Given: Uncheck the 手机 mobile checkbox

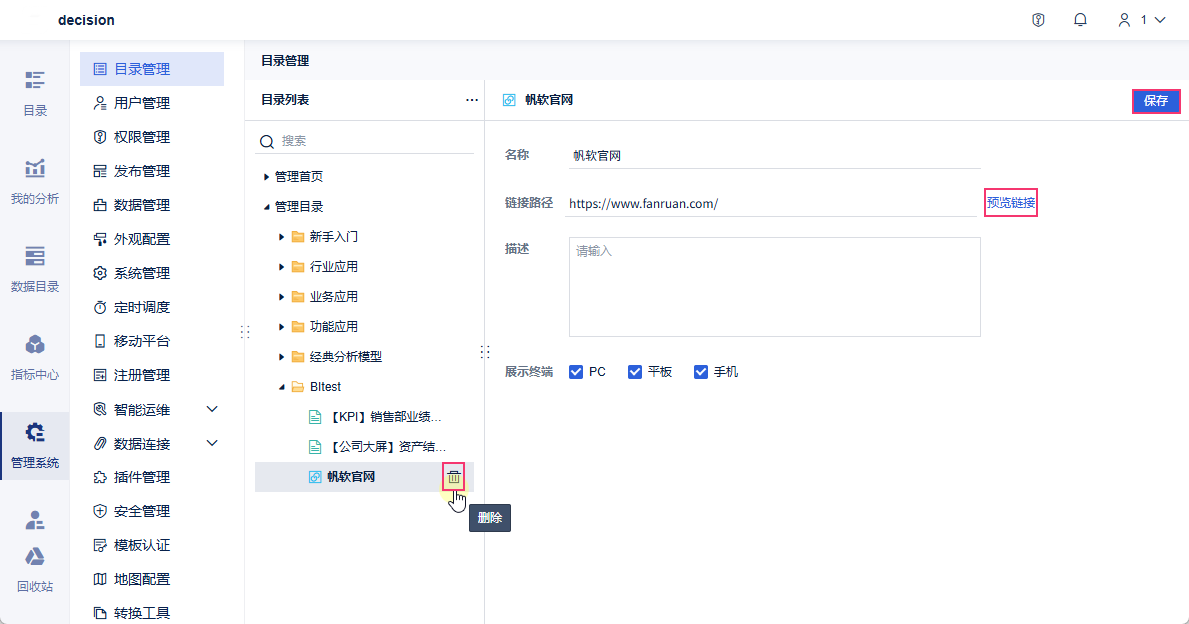Looking at the screenshot, I should (701, 372).
